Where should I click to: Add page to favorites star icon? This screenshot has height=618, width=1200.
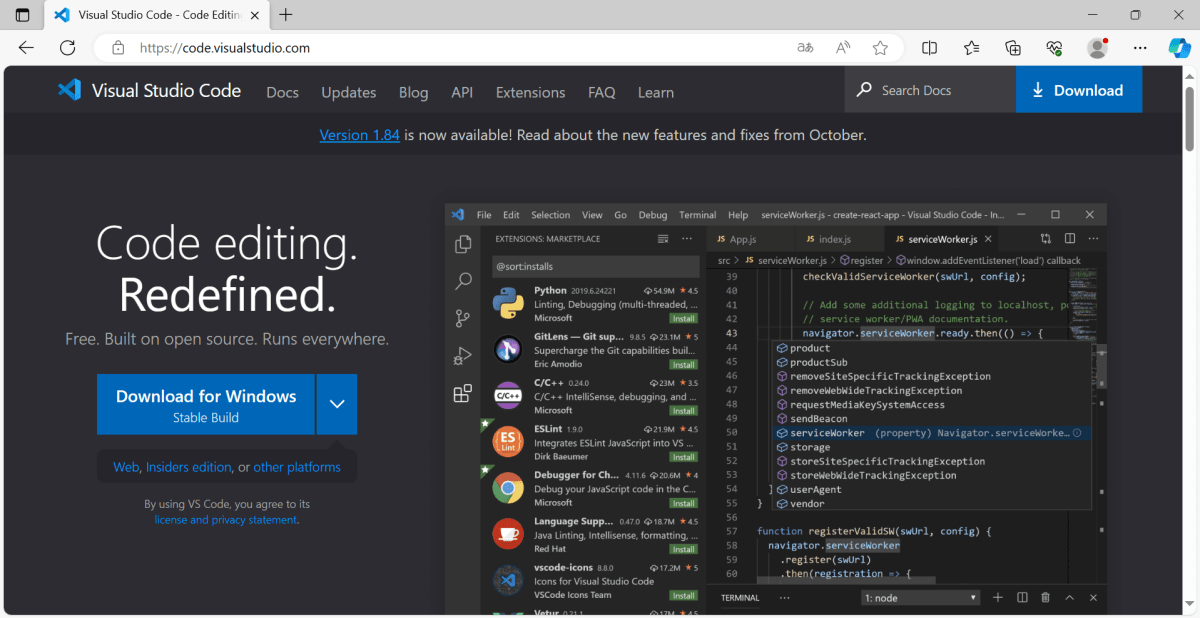click(x=880, y=48)
